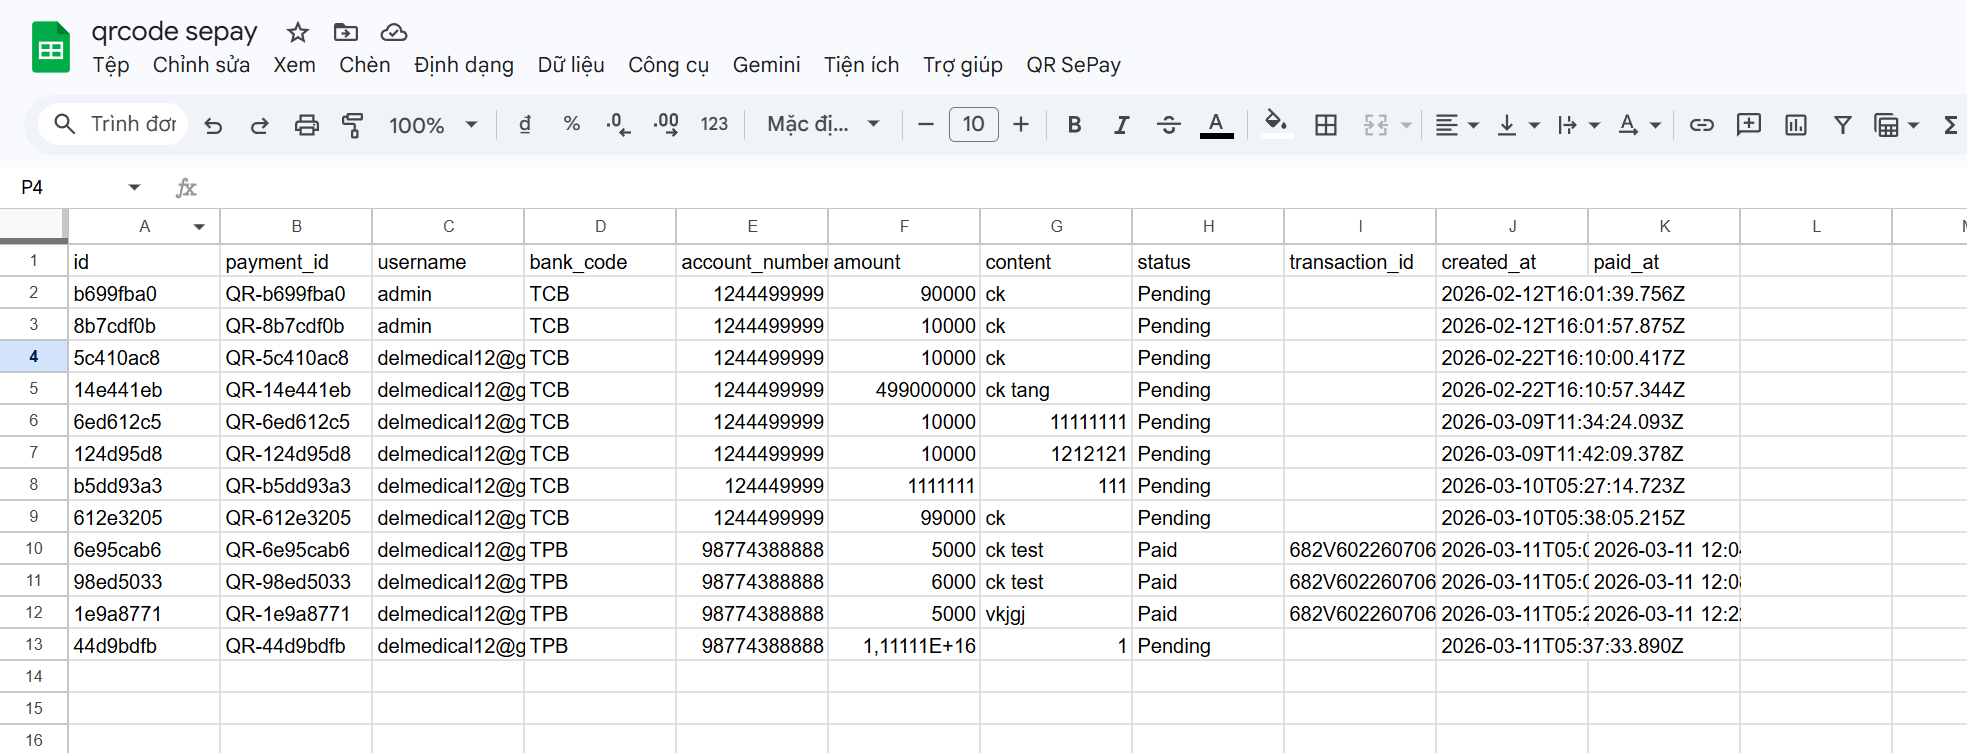Viewport: 1967px width, 753px height.
Task: Expand the font family dropdown
Action: (822, 125)
